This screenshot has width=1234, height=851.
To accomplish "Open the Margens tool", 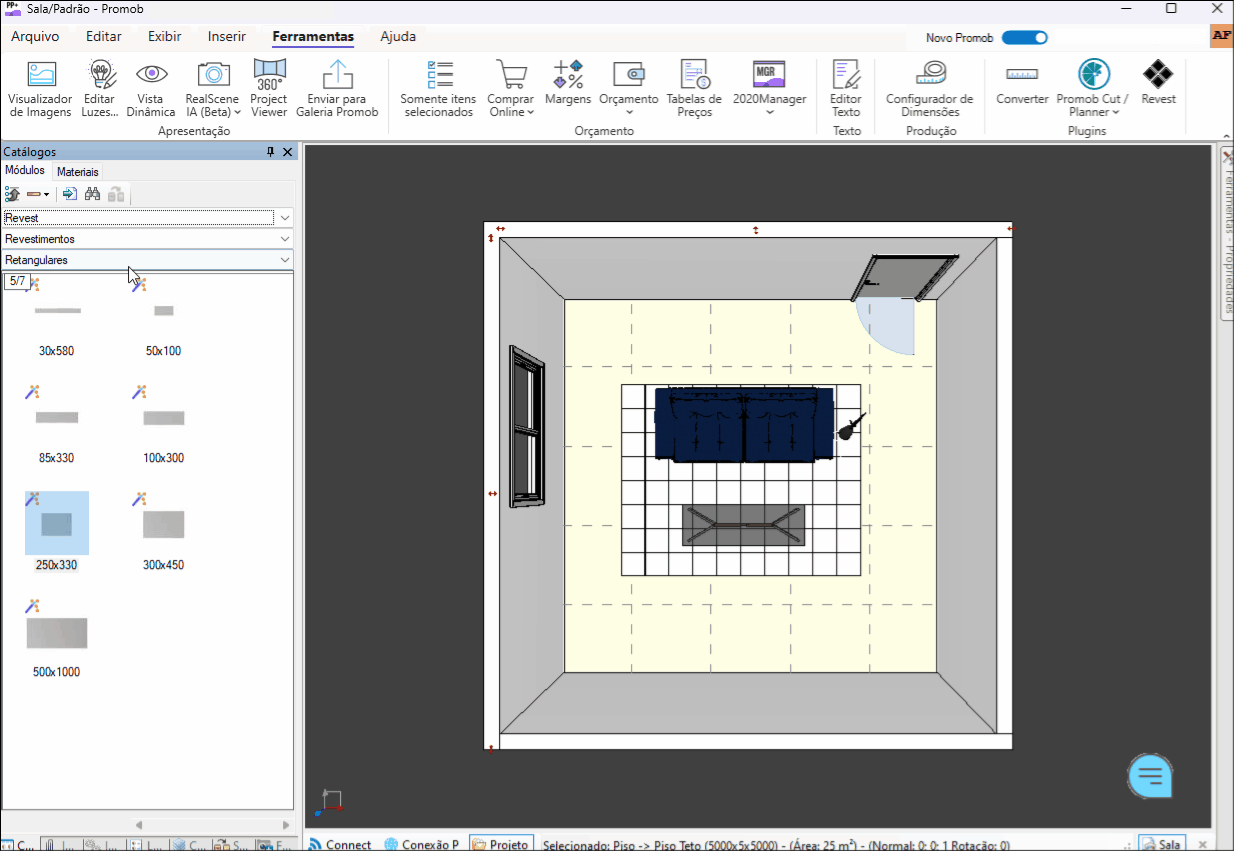I will pyautogui.click(x=568, y=74).
